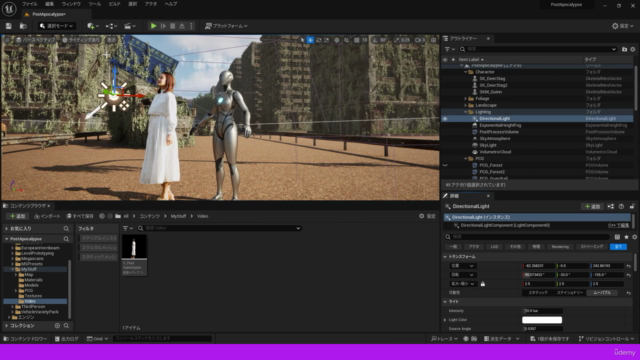Viewport: 640px width, 360px height.
Task: Select VolumetricCloud in the Outliner
Action: coord(495,152)
